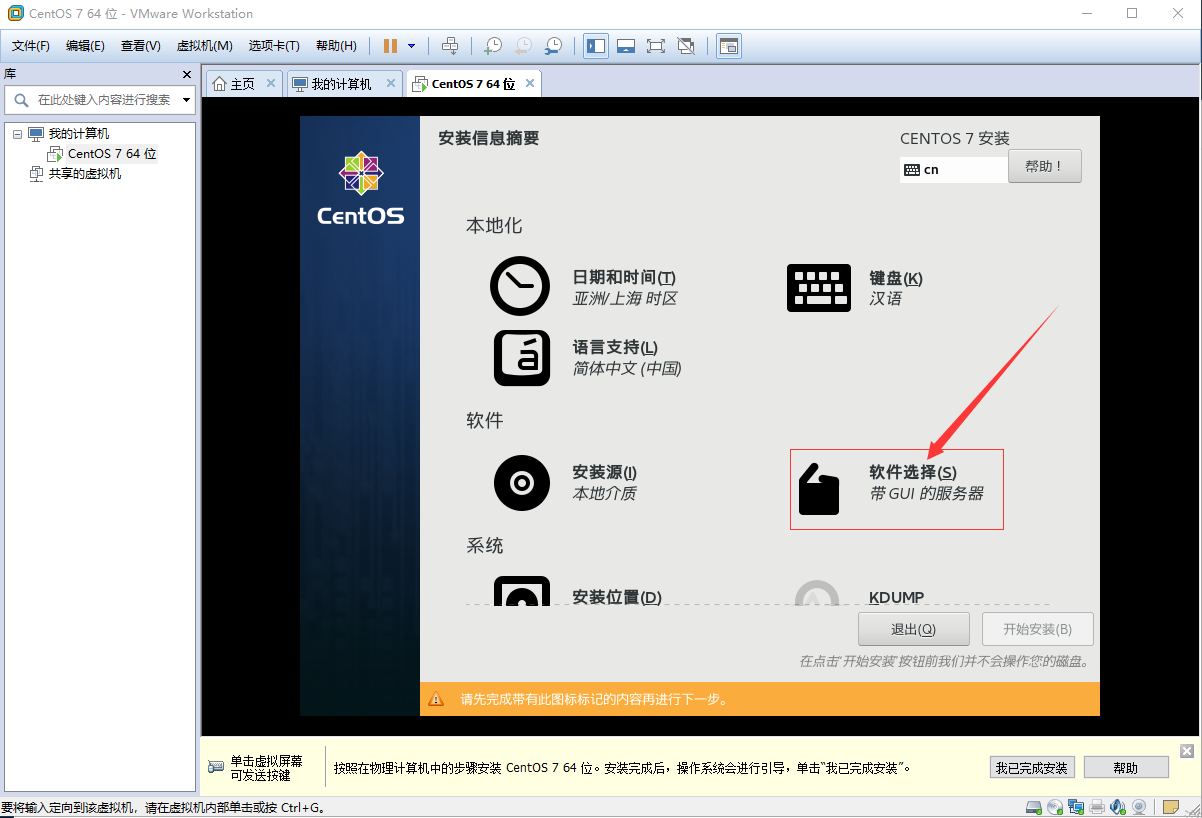Select 共享的虚拟机 in the library tree

(85, 173)
